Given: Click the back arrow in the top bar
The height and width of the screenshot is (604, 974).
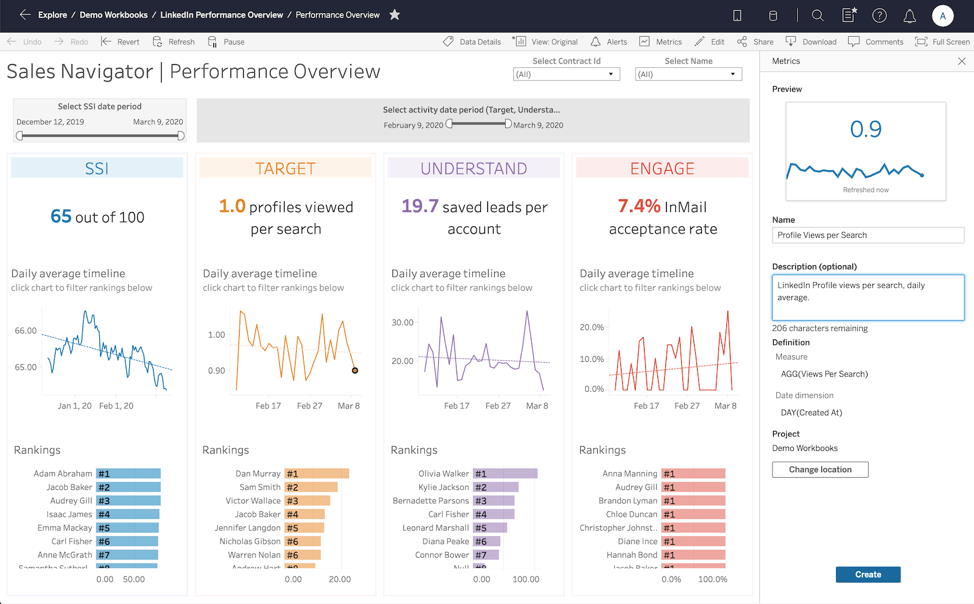Looking at the screenshot, I should coord(25,14).
